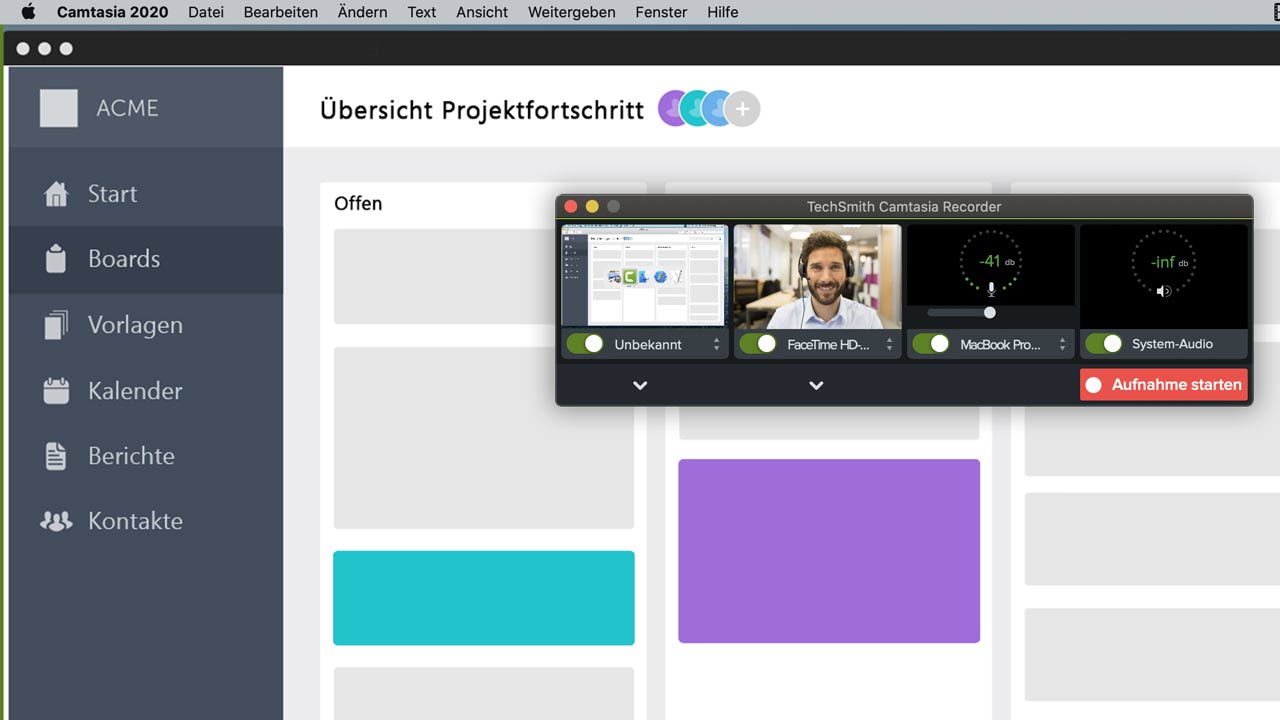Open the MacBook Pro microphone dropdown

(1062, 344)
